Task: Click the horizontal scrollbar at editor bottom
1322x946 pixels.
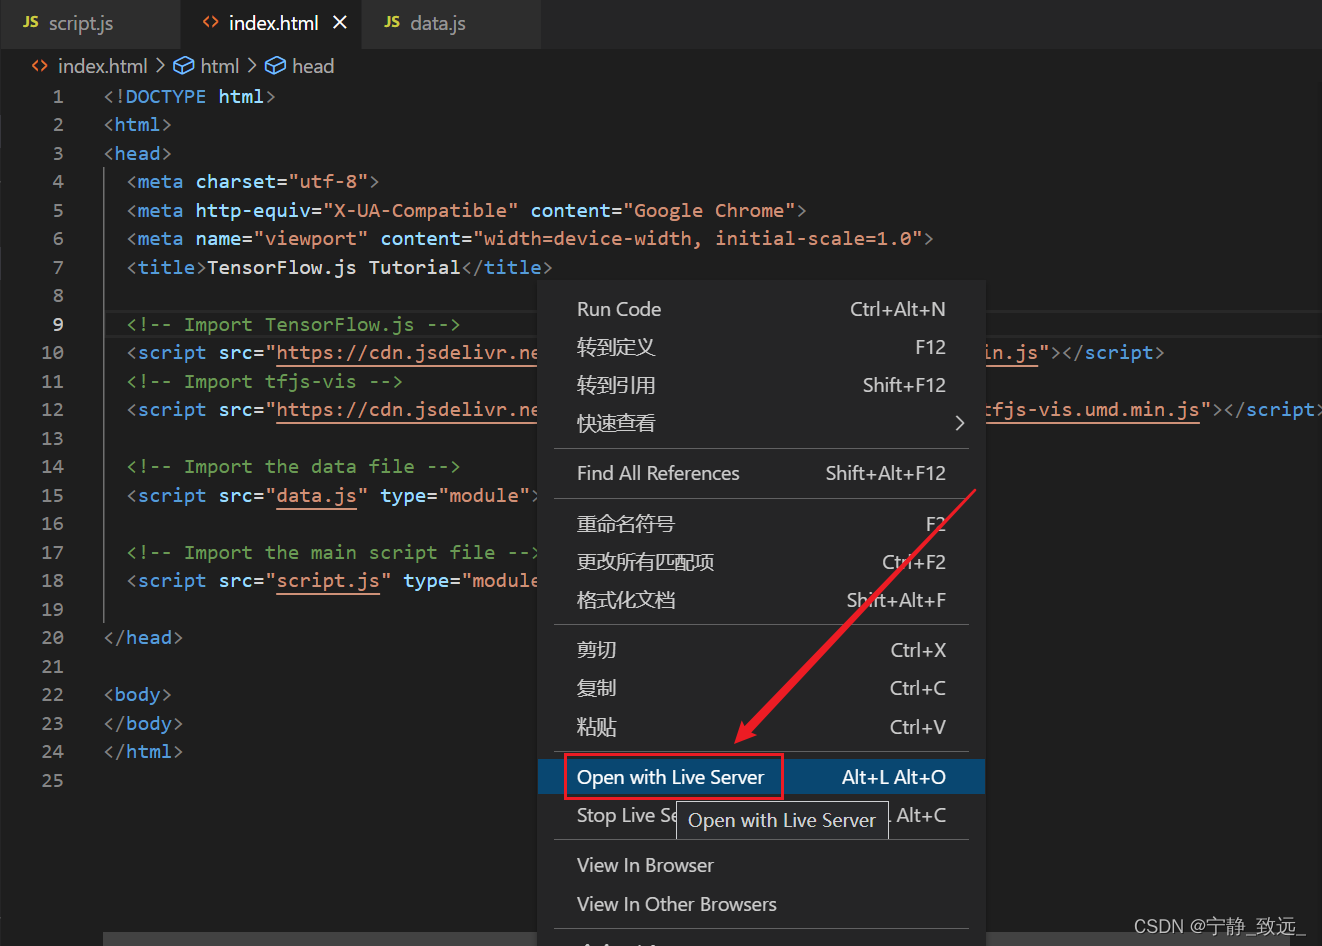Action: coord(320,939)
